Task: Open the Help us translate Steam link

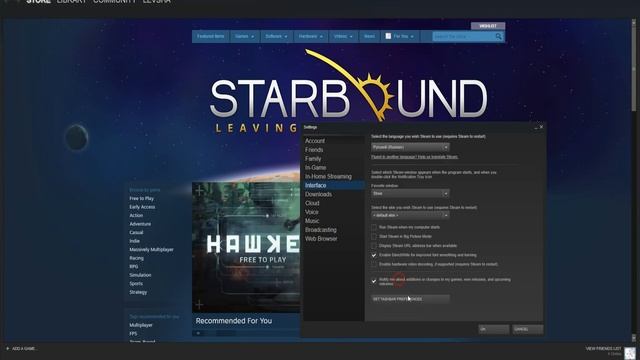Action: [x=414, y=157]
